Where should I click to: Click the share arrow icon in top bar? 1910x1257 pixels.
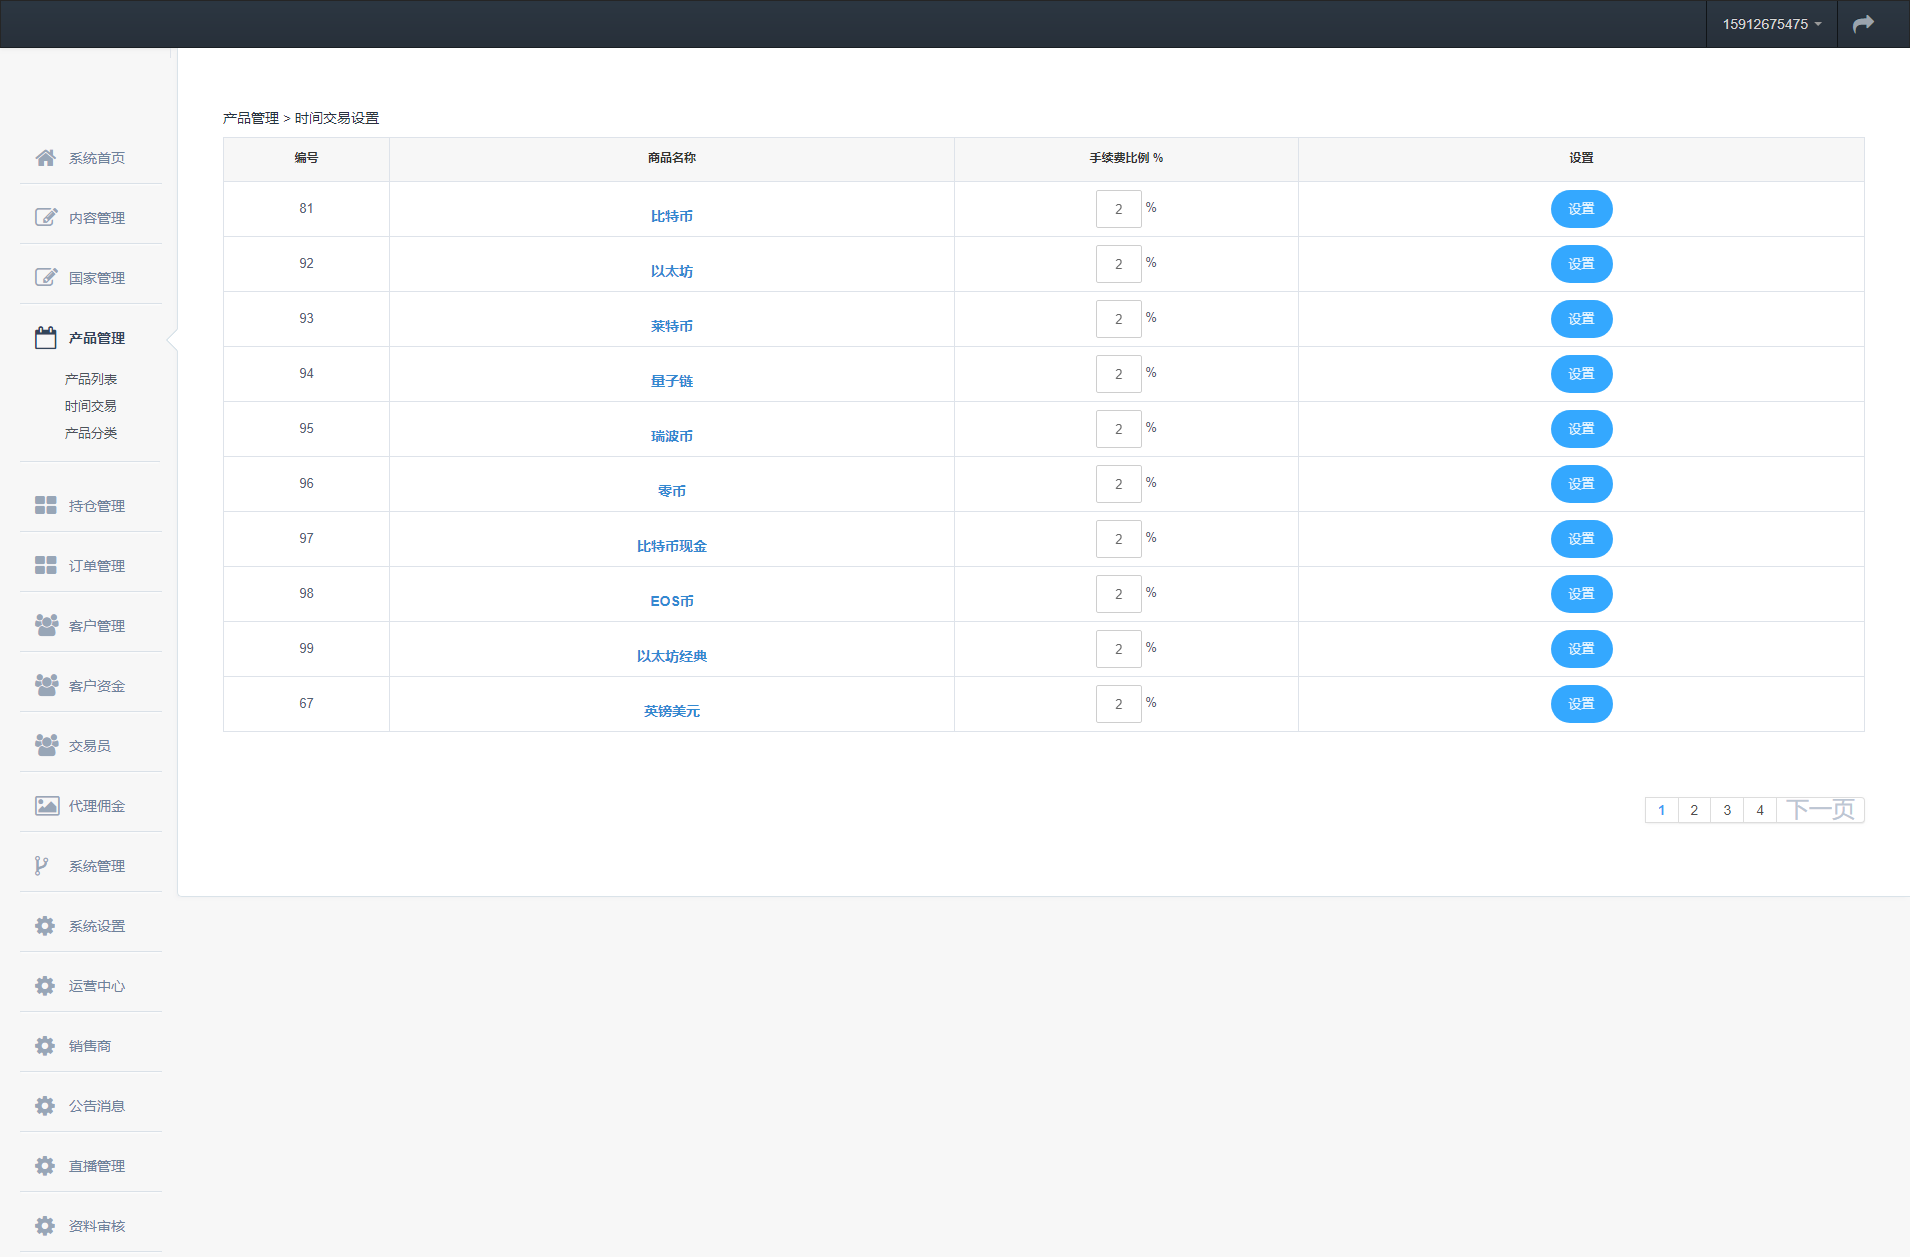pyautogui.click(x=1863, y=24)
